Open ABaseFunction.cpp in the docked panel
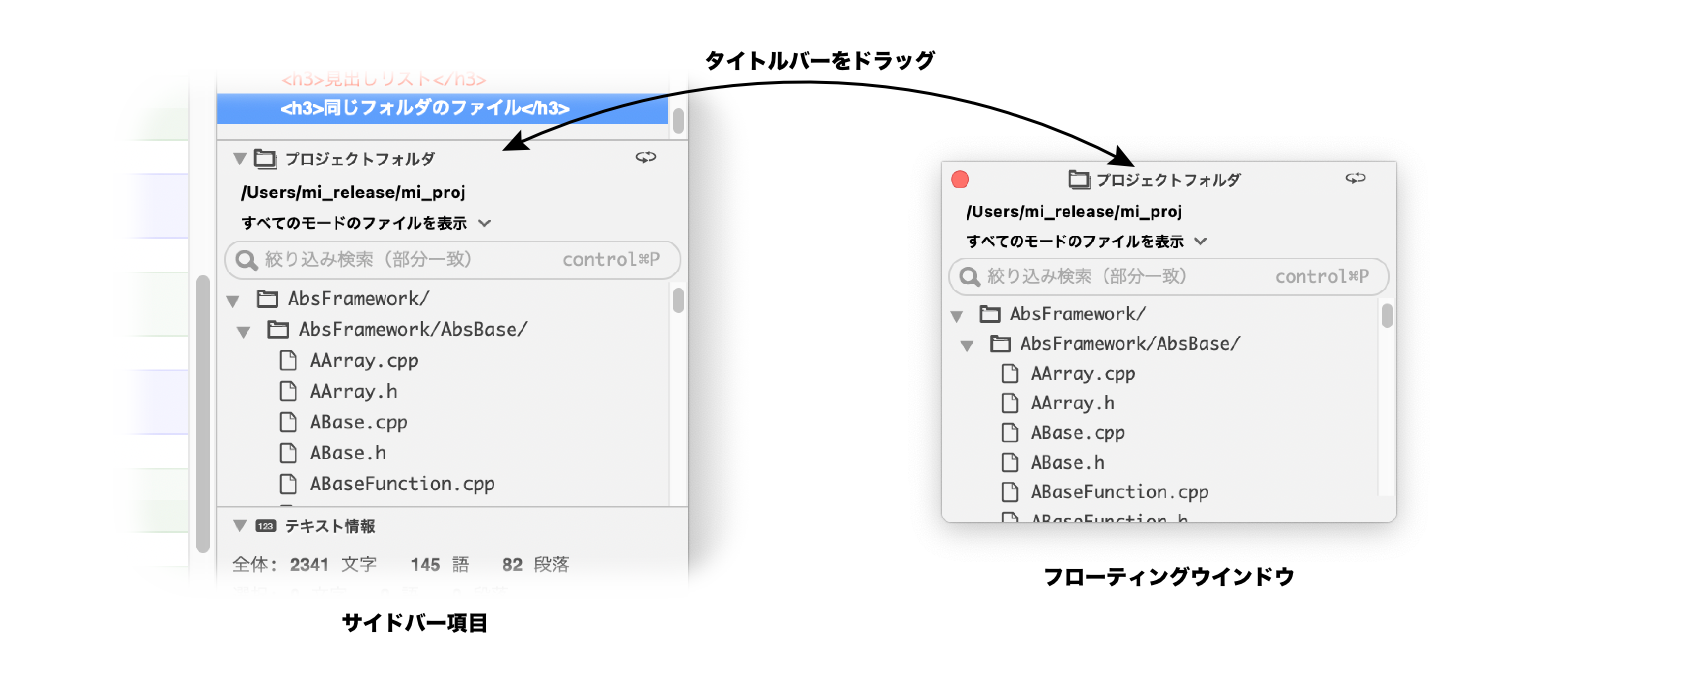1700x700 pixels. point(401,484)
